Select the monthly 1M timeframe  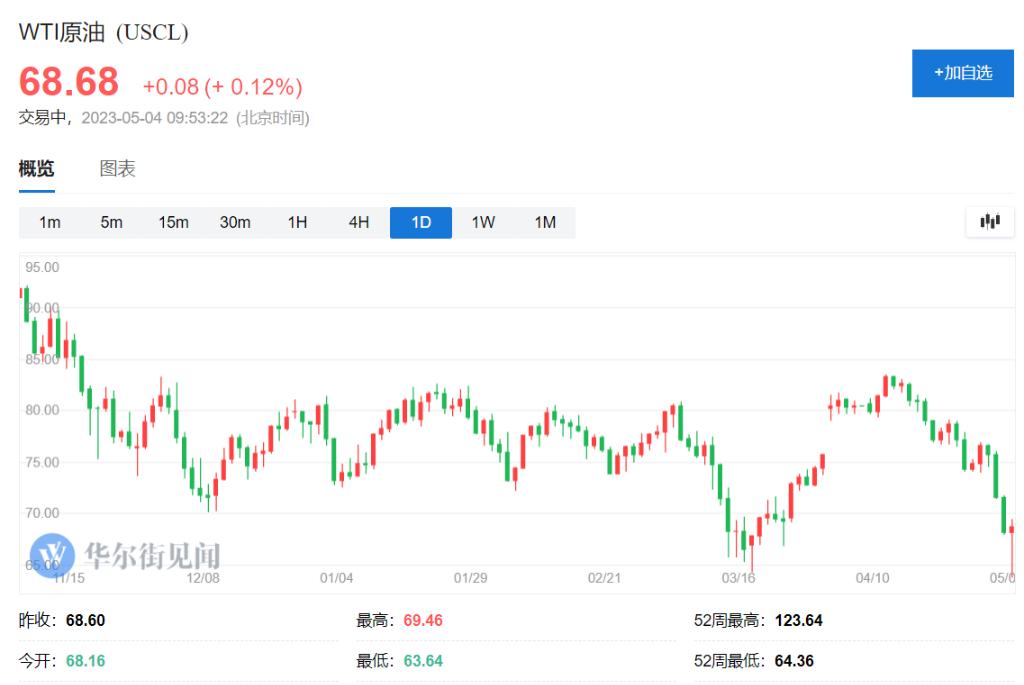(x=545, y=222)
